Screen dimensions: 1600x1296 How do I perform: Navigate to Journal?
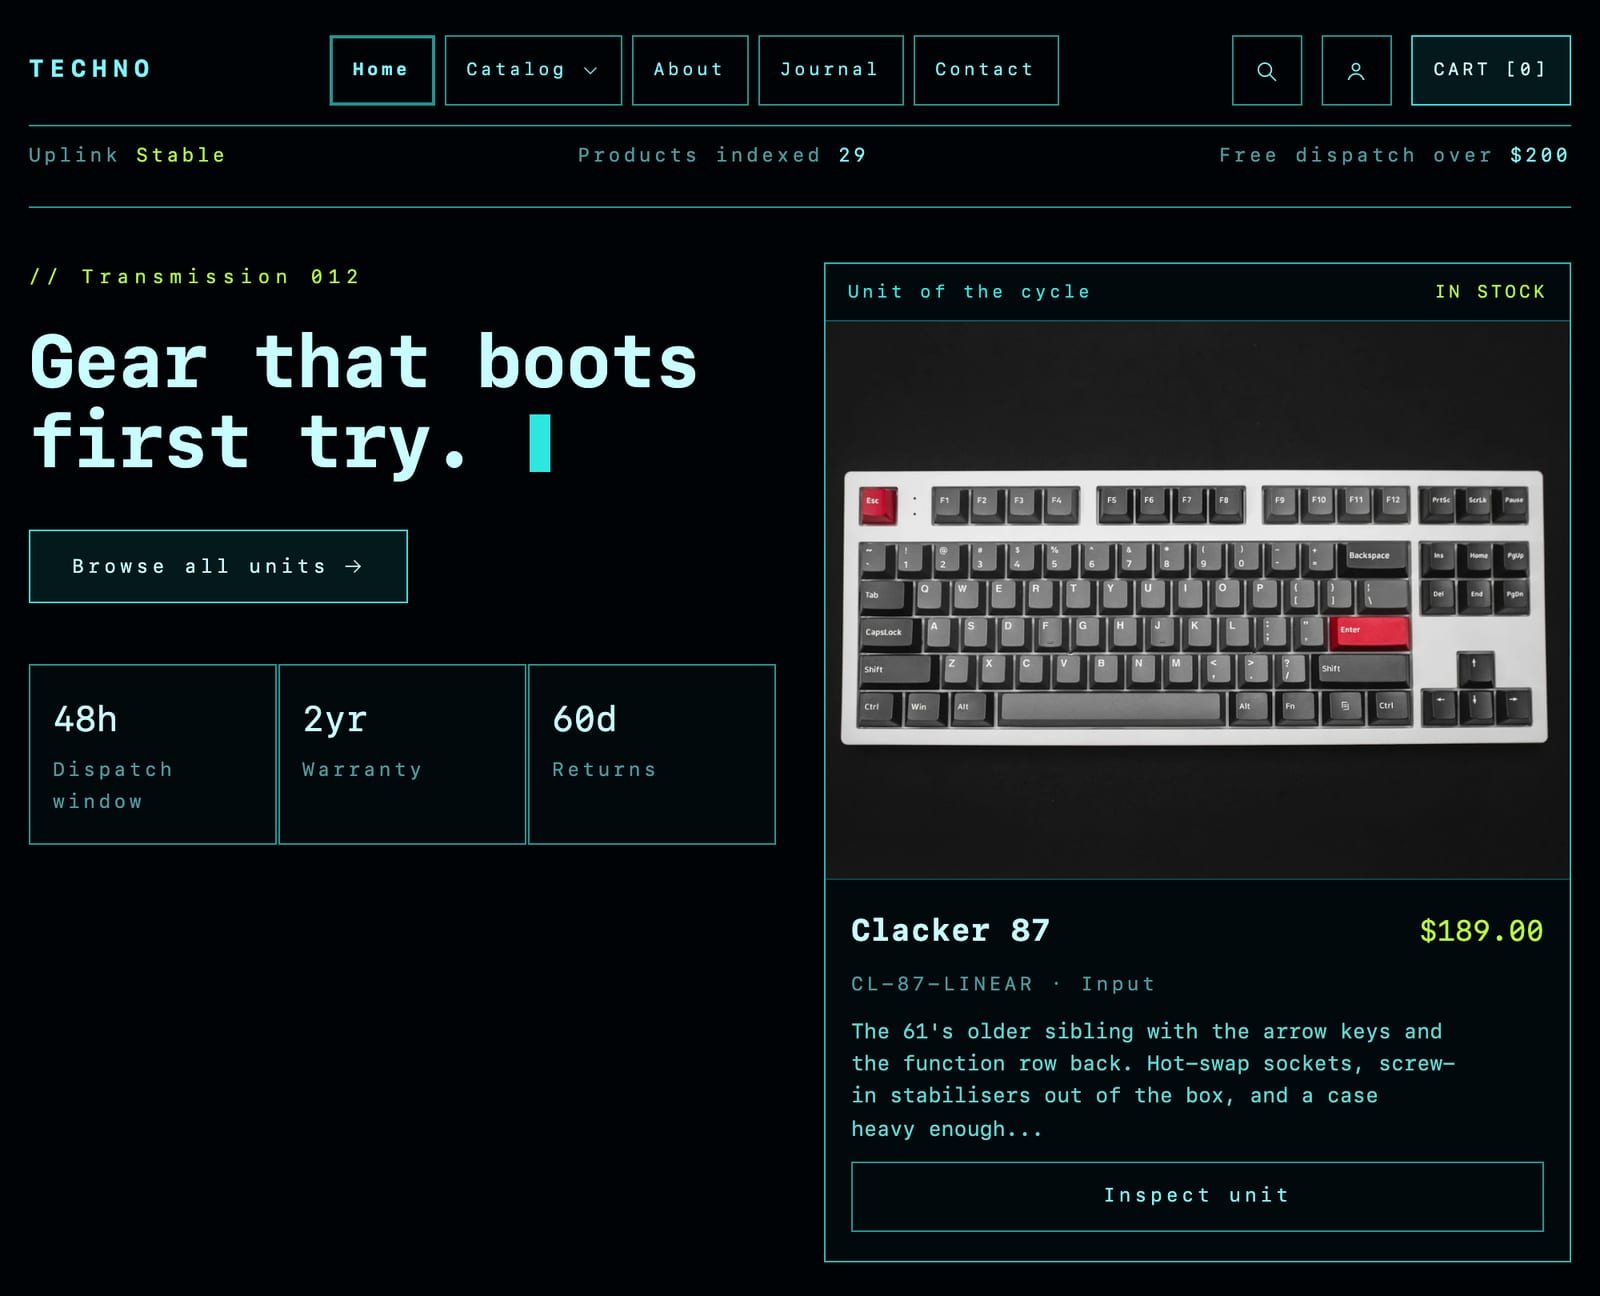(830, 70)
